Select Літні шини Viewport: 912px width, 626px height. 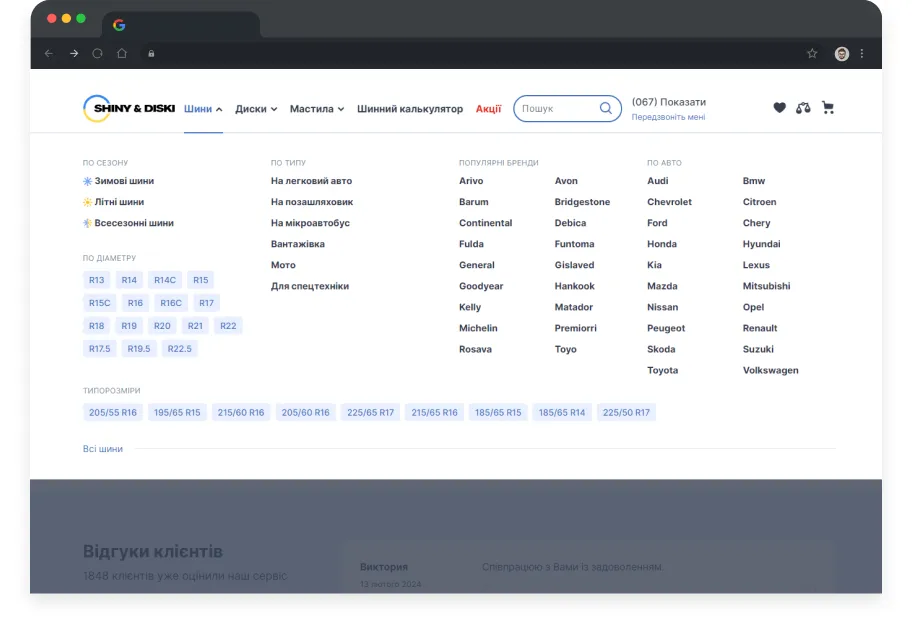pos(113,202)
